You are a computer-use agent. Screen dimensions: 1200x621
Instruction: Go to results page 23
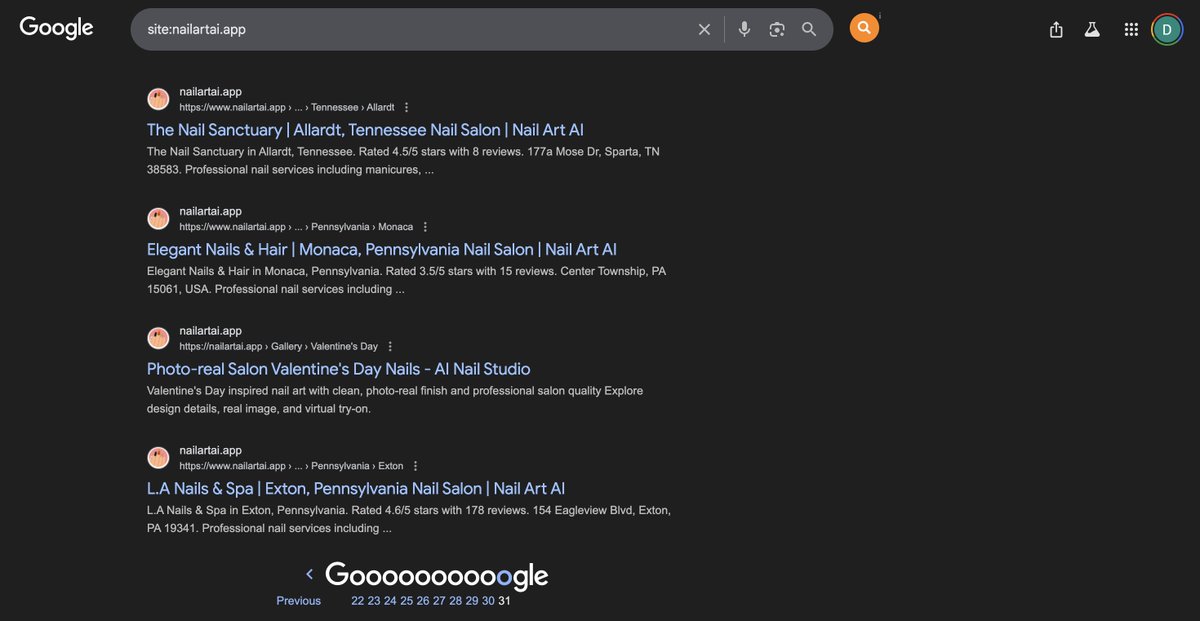coord(374,601)
